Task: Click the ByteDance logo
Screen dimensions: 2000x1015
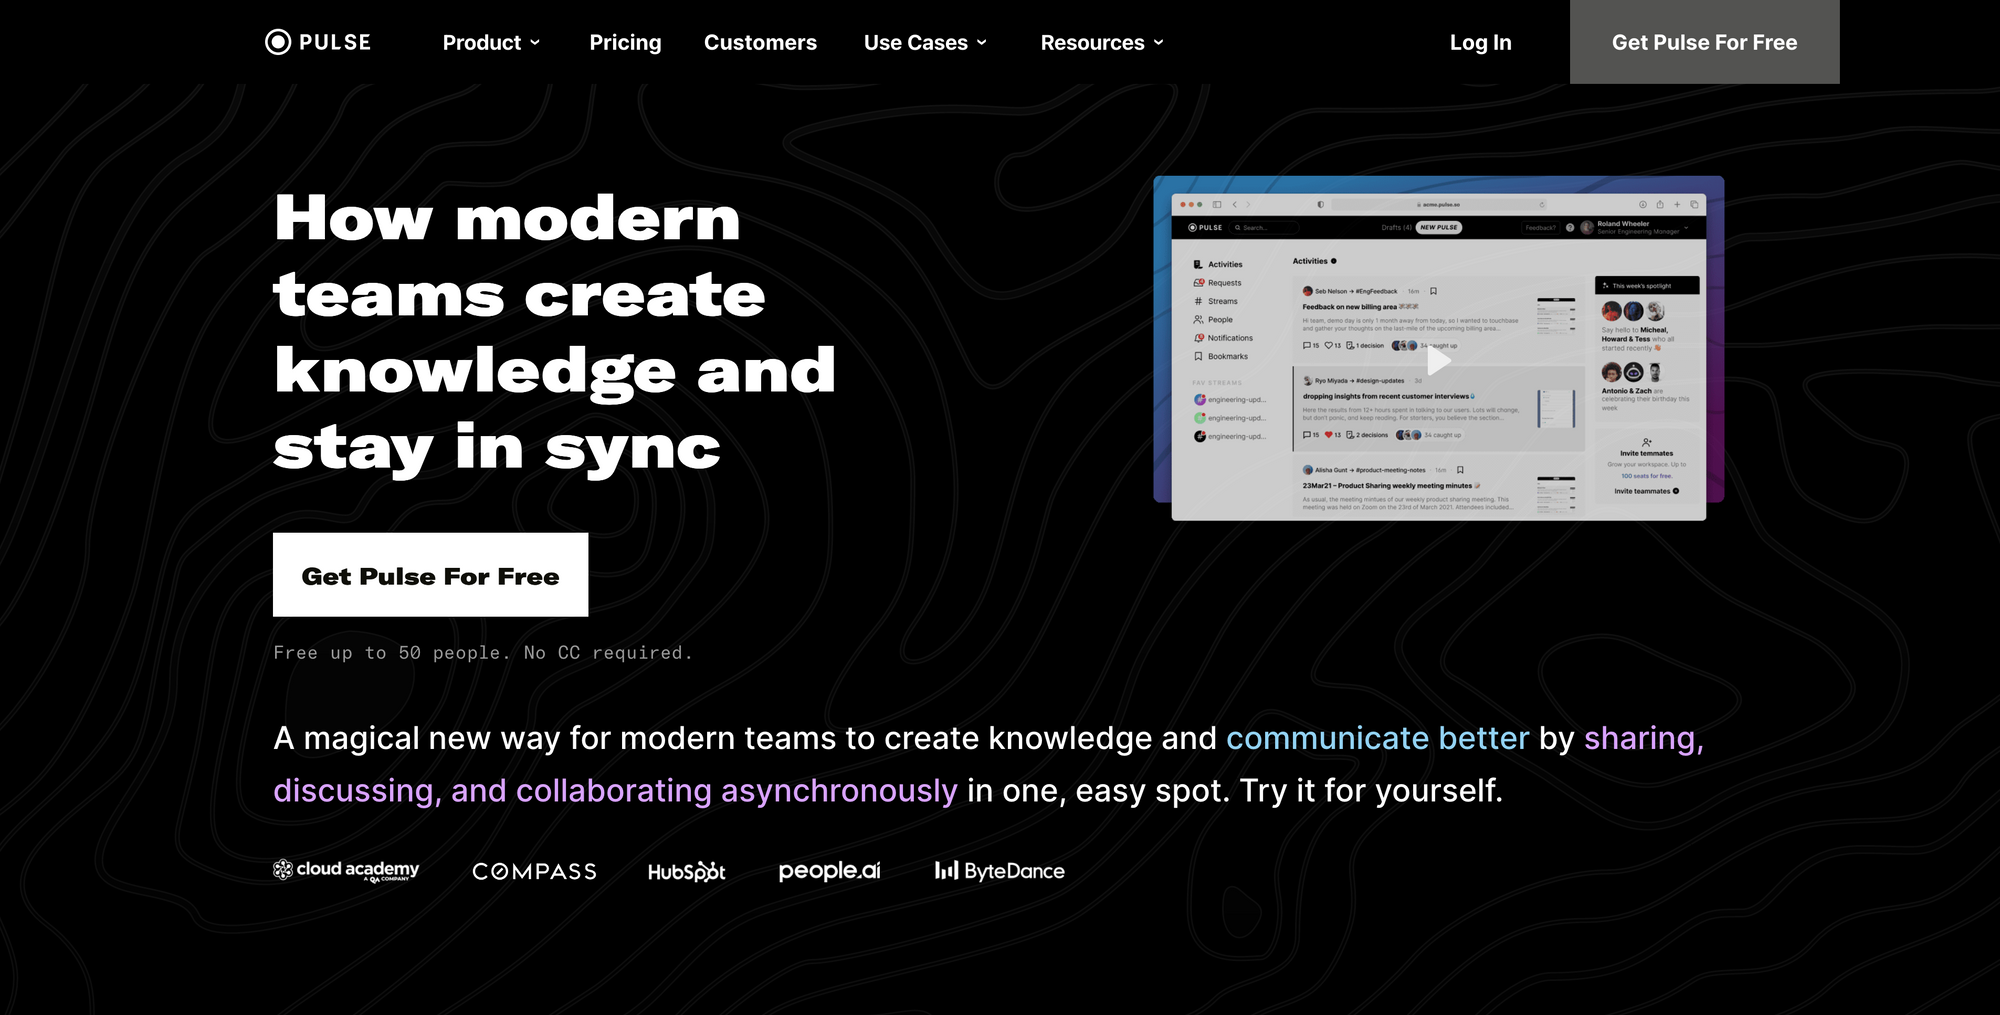Action: 999,871
